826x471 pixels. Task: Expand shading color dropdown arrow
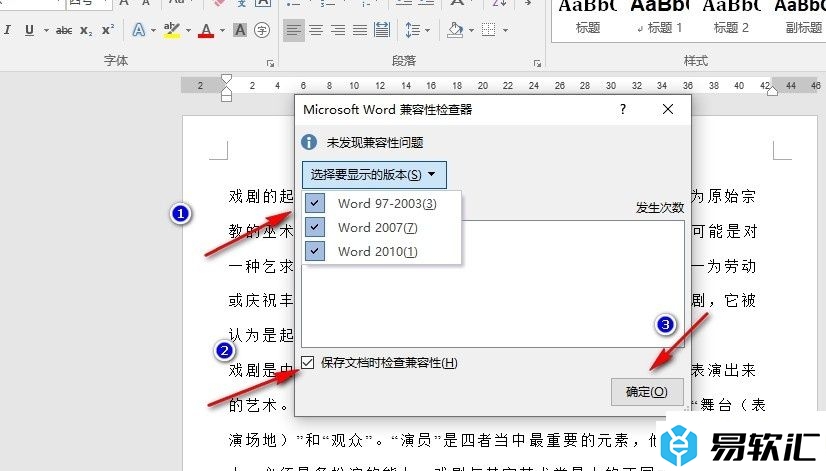471,30
